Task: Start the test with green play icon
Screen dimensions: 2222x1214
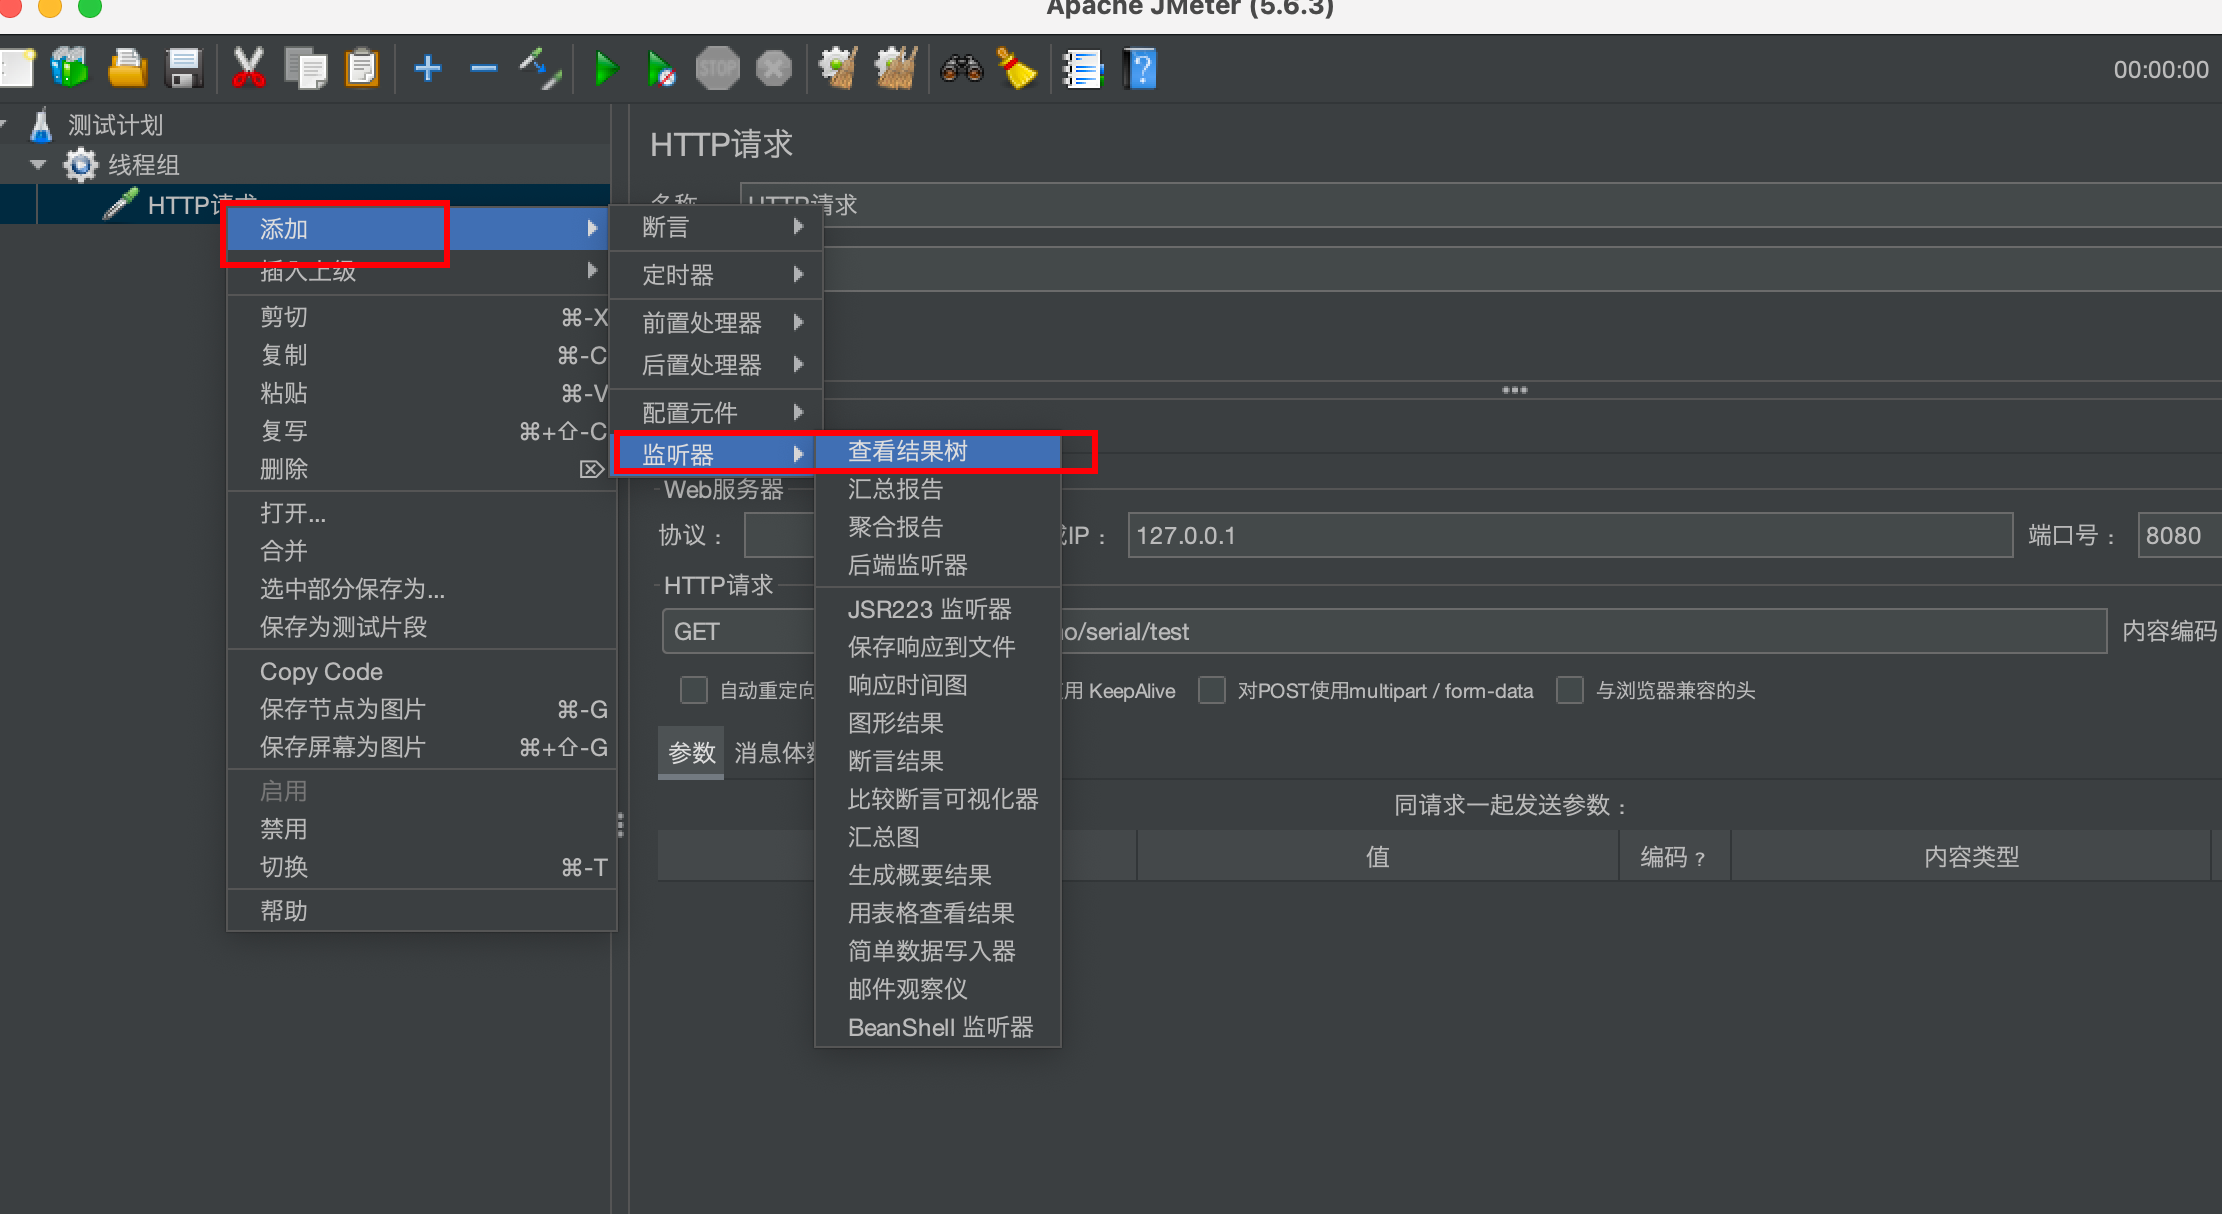Action: click(x=606, y=69)
